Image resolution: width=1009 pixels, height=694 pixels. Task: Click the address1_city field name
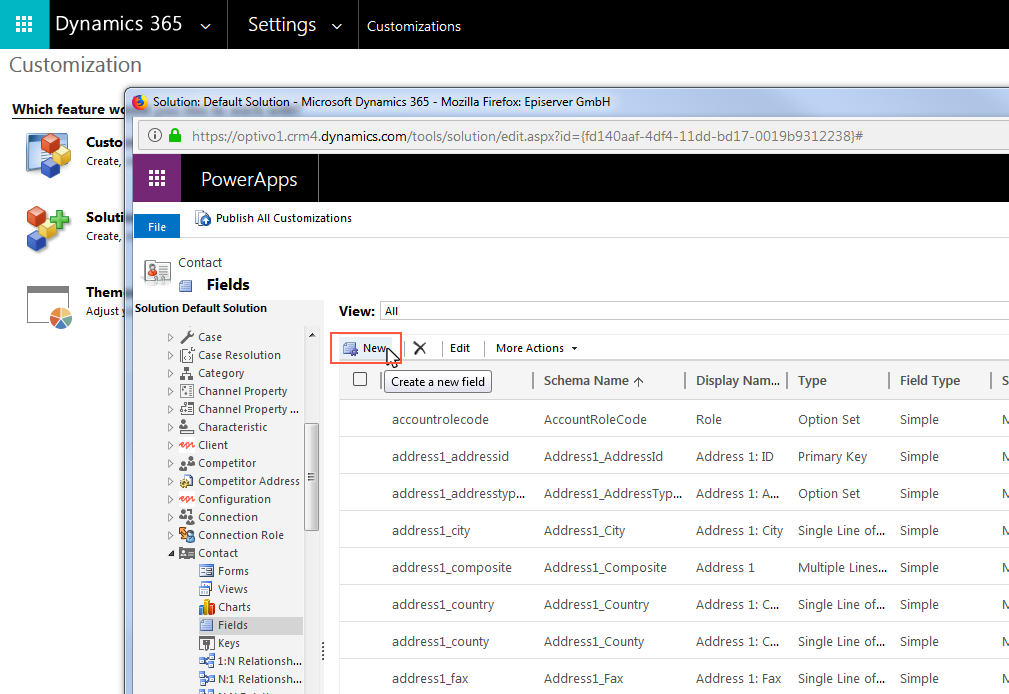click(x=431, y=530)
